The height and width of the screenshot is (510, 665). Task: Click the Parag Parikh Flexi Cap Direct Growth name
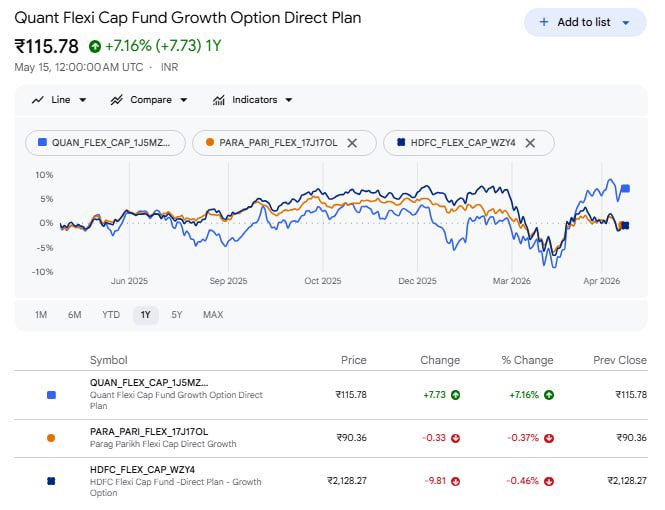pos(163,444)
